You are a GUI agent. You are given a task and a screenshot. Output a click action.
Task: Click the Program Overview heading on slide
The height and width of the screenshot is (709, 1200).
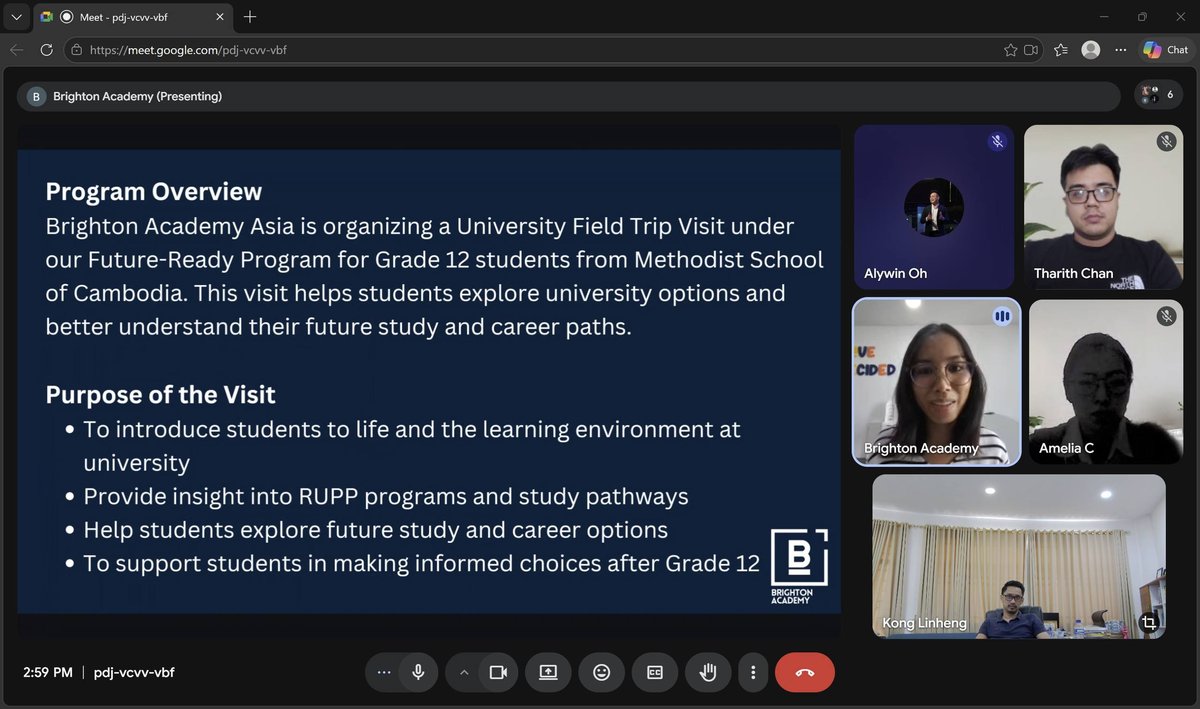[154, 191]
